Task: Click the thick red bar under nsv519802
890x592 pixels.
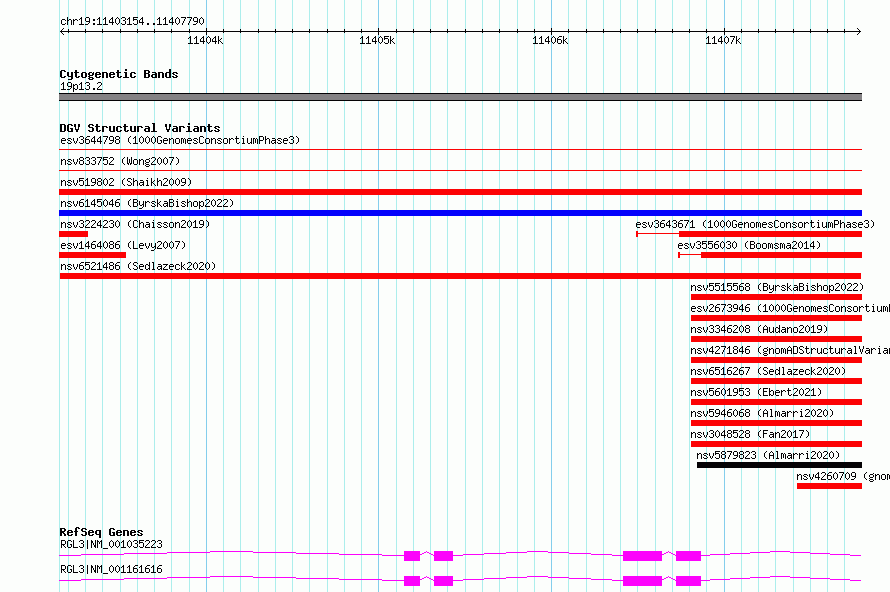Action: click(460, 192)
